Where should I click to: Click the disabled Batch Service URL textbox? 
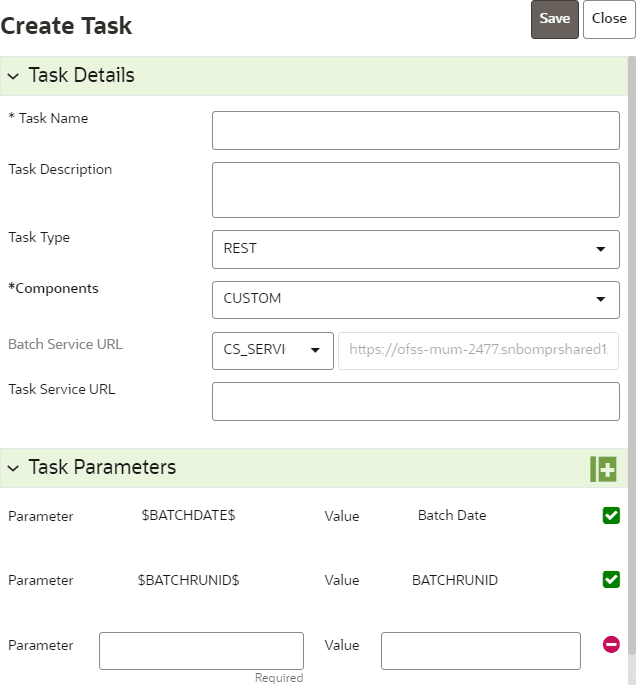(x=478, y=351)
